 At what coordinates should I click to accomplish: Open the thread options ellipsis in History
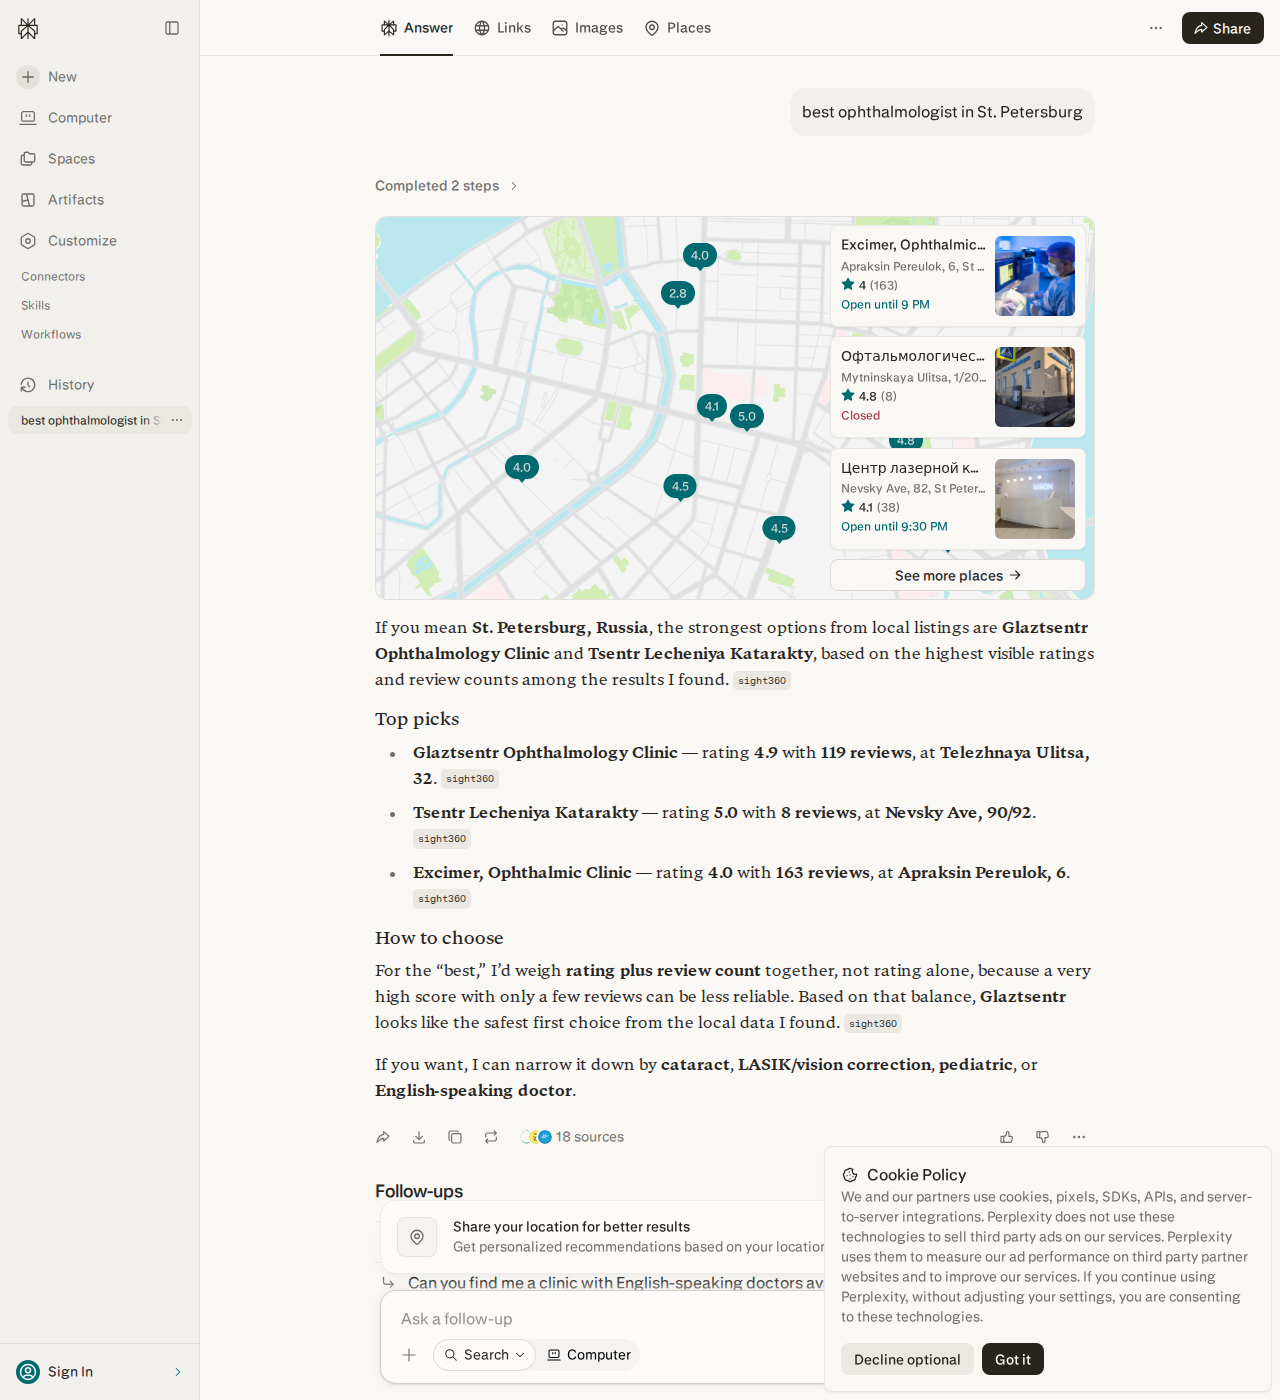[x=177, y=420]
